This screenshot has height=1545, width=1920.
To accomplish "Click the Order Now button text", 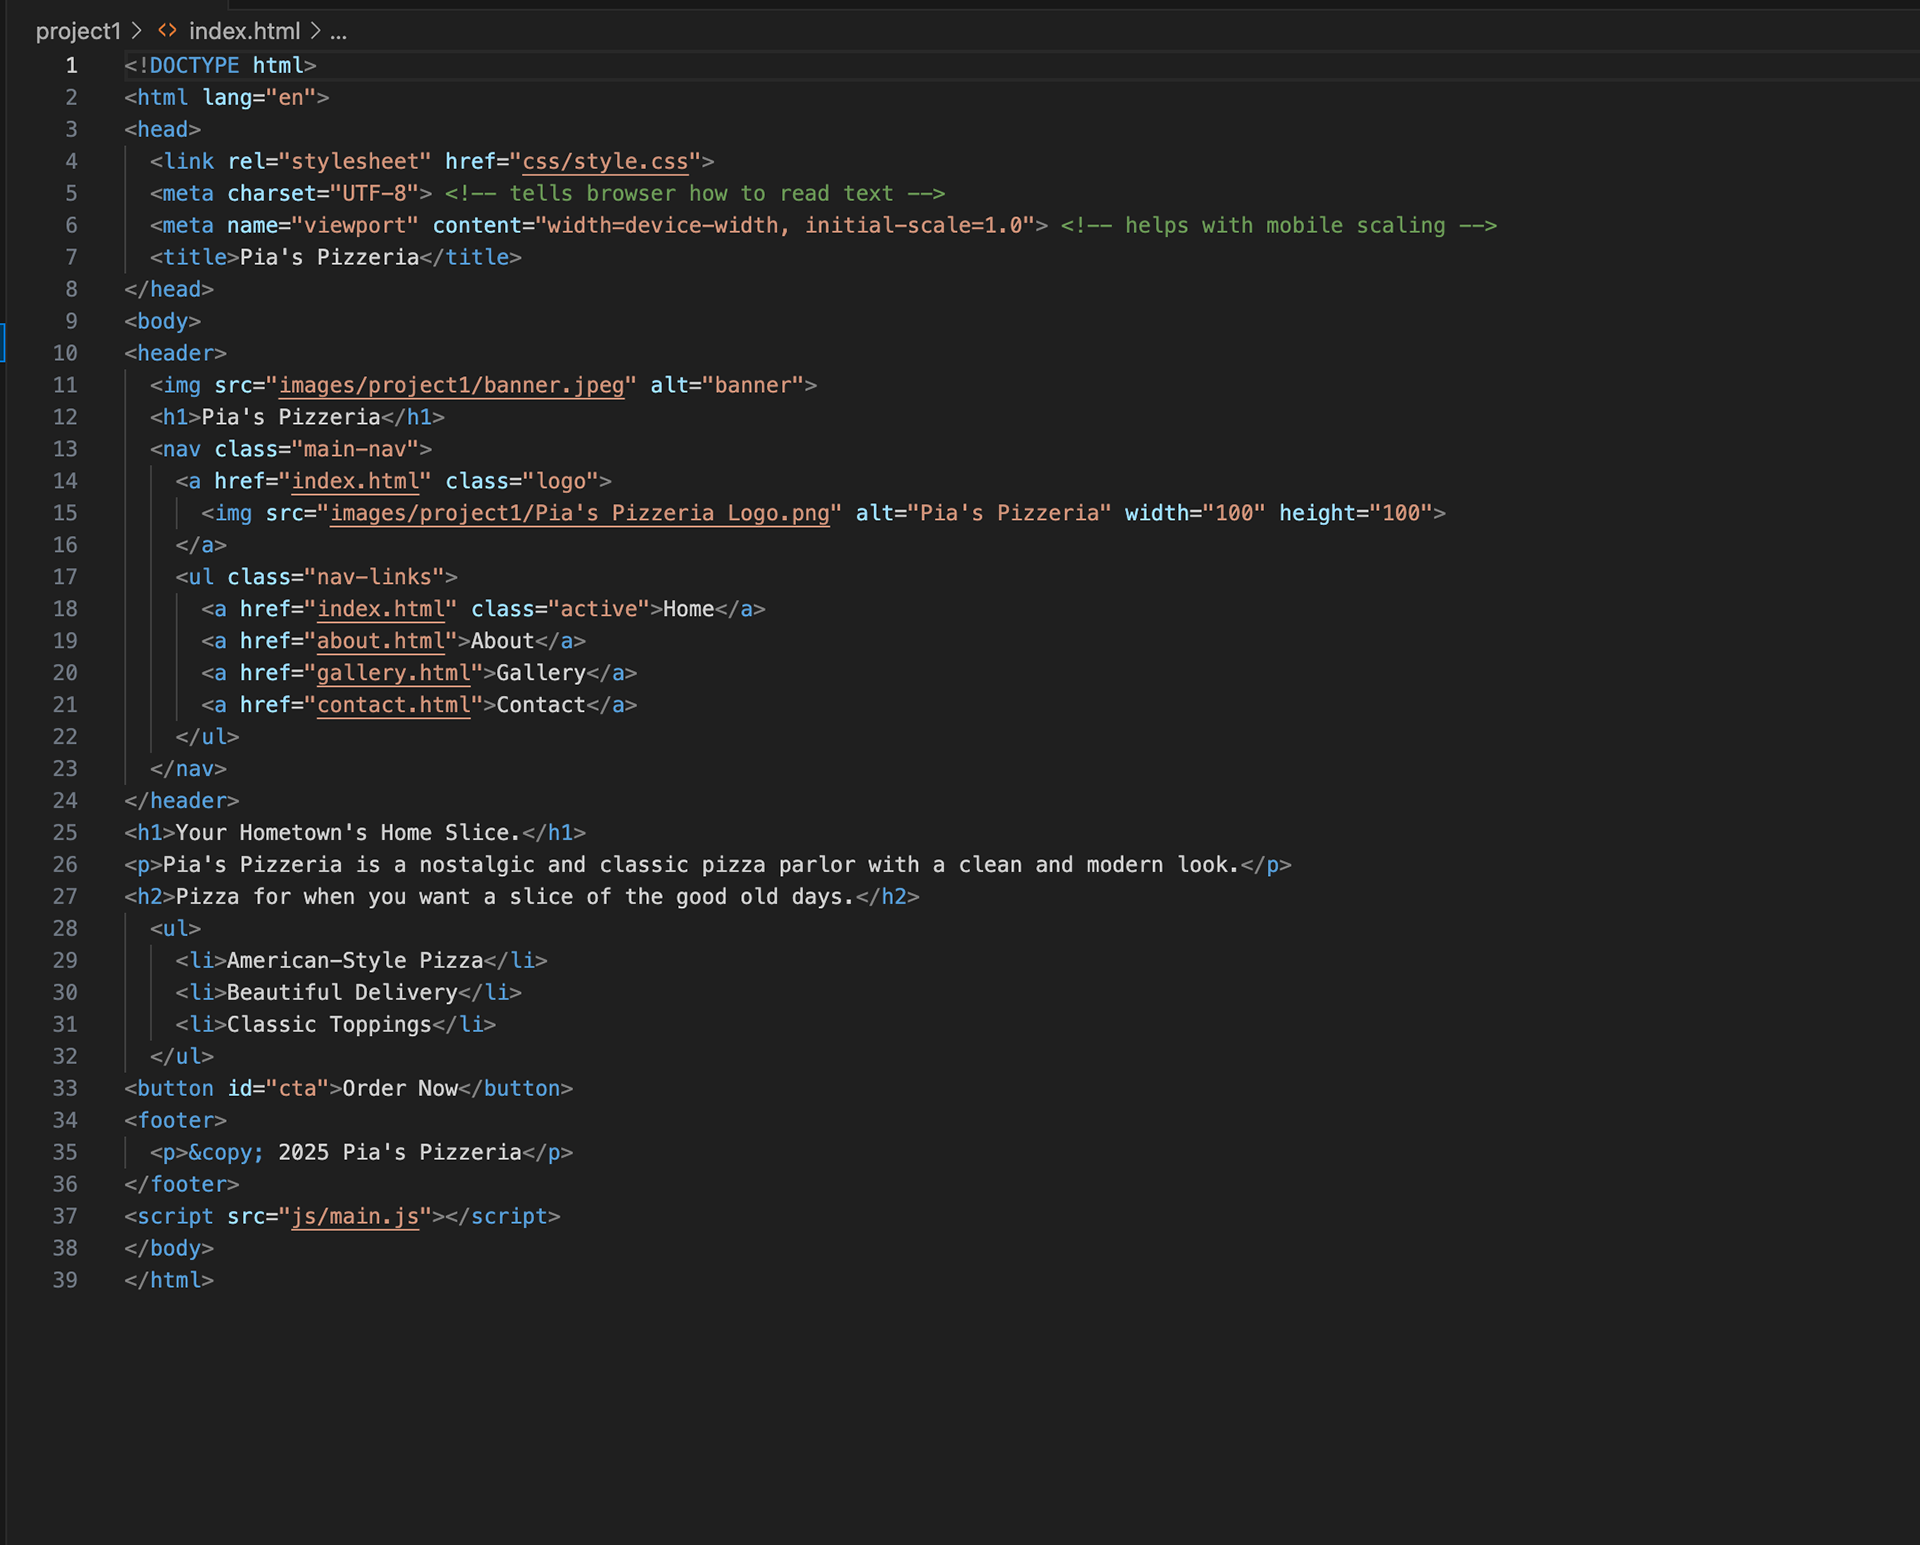I will pos(400,1089).
